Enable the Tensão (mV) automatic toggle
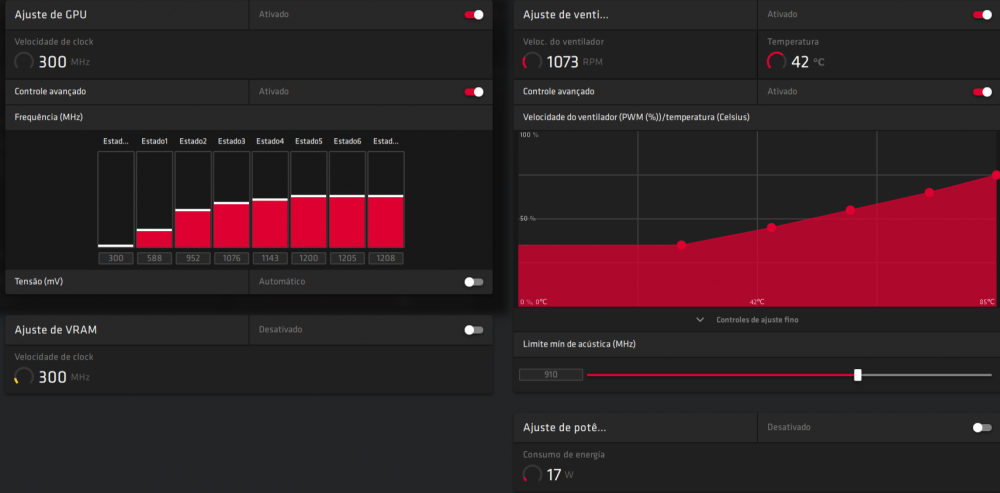Screen dimensions: 1000x493 click(x=474, y=282)
